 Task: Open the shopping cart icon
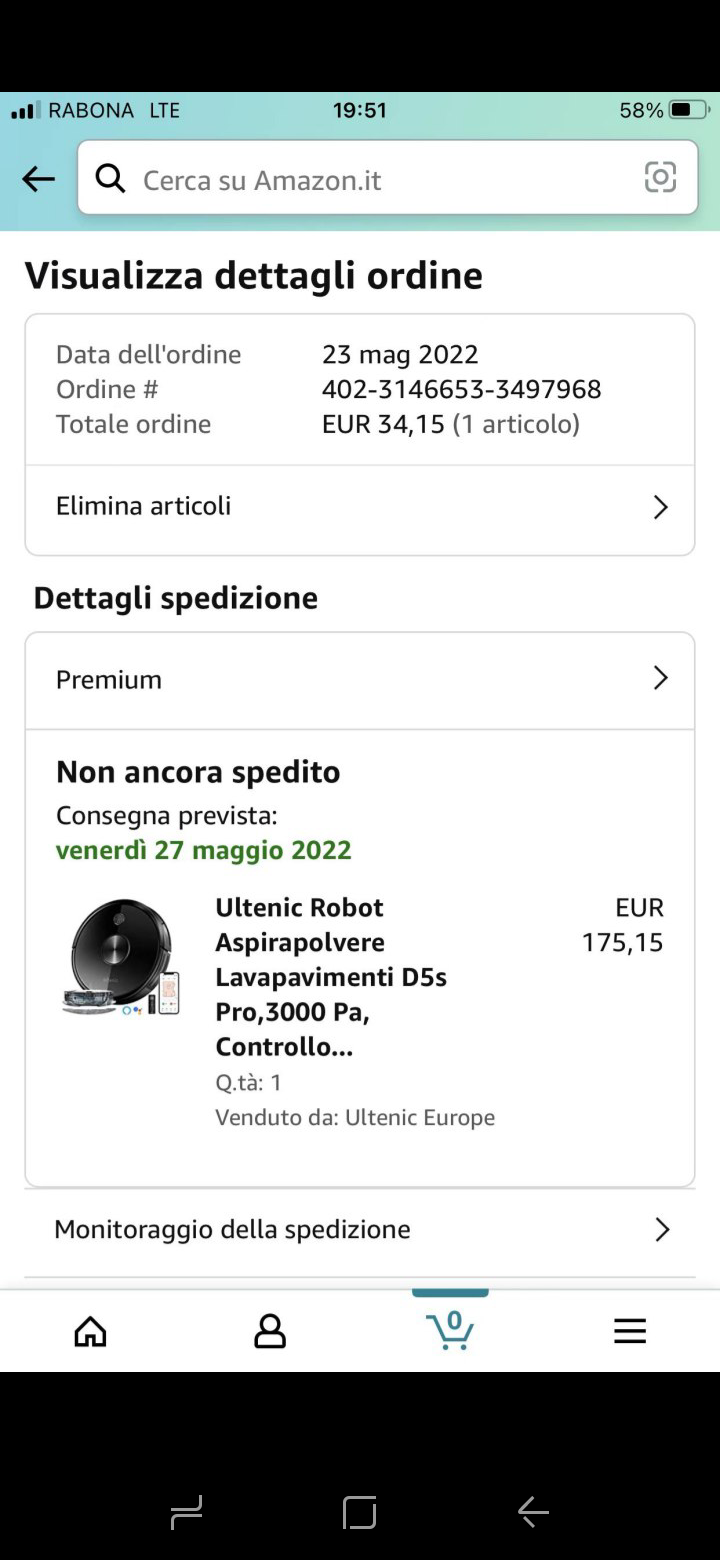pos(450,1329)
